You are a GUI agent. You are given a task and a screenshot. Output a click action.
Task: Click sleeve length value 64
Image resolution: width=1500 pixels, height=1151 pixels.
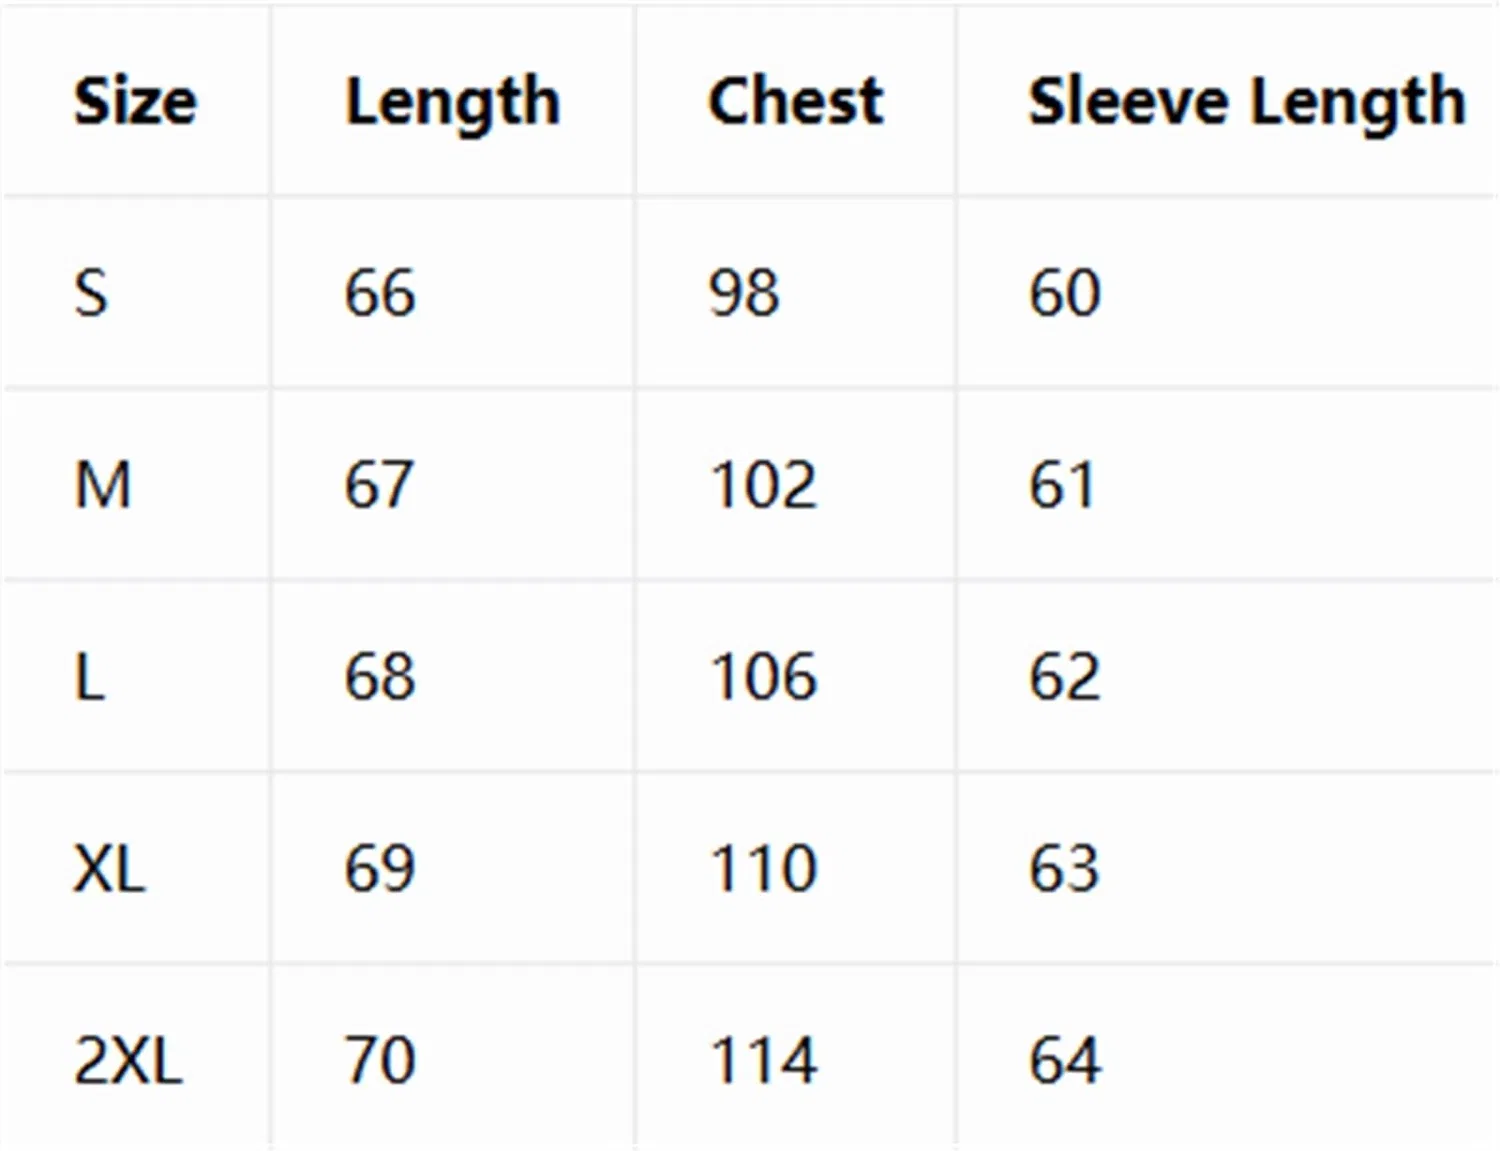pyautogui.click(x=1065, y=1060)
